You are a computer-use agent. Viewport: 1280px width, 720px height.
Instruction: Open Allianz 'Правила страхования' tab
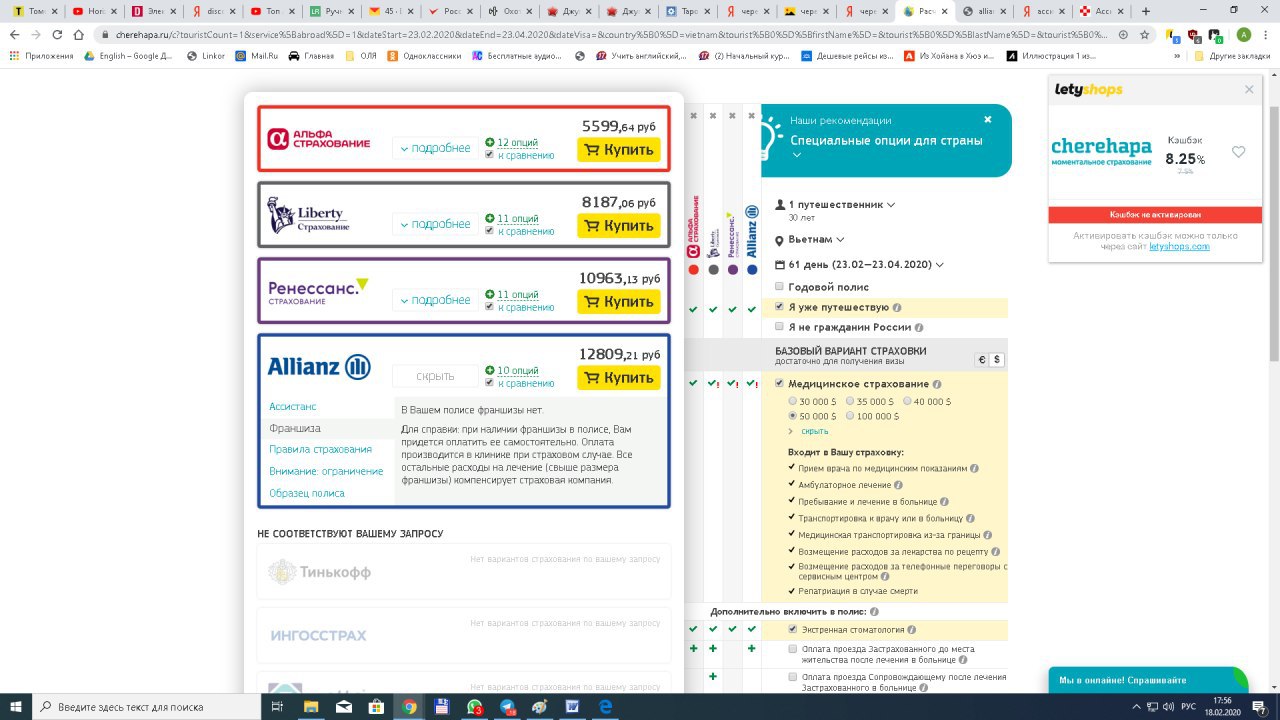point(320,449)
